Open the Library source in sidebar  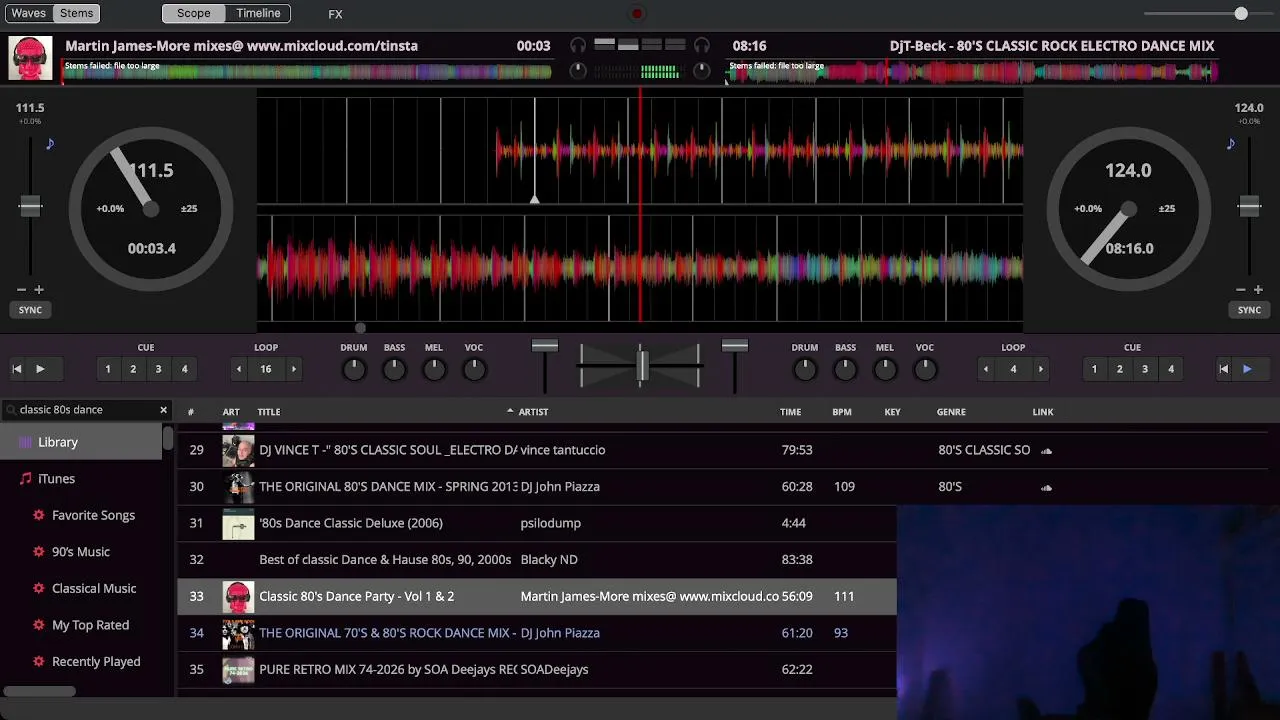[81, 442]
